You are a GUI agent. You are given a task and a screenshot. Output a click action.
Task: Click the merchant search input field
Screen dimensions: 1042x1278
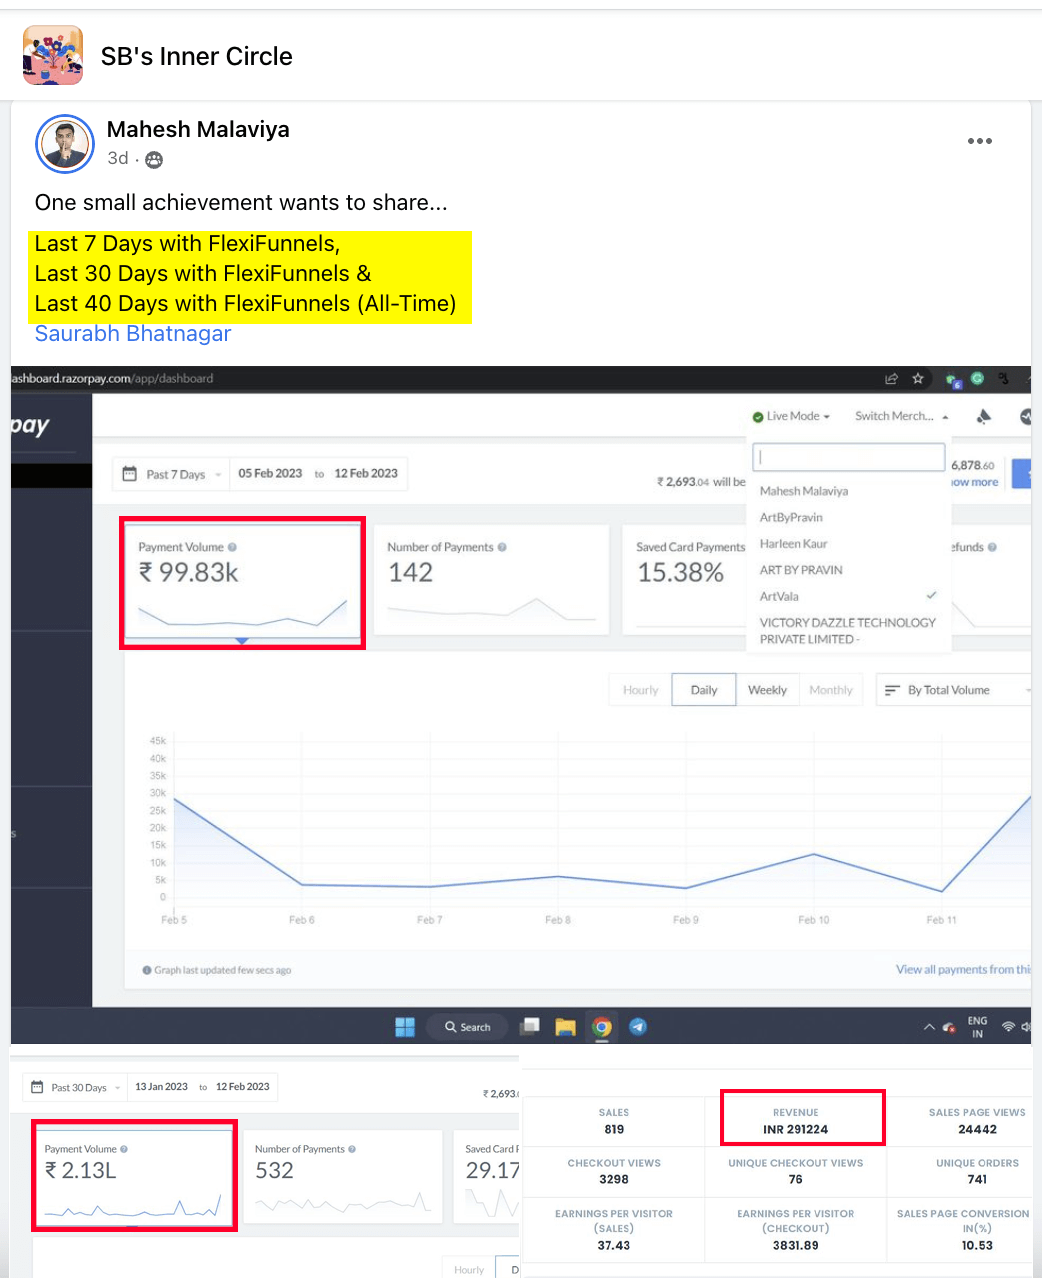coord(848,457)
